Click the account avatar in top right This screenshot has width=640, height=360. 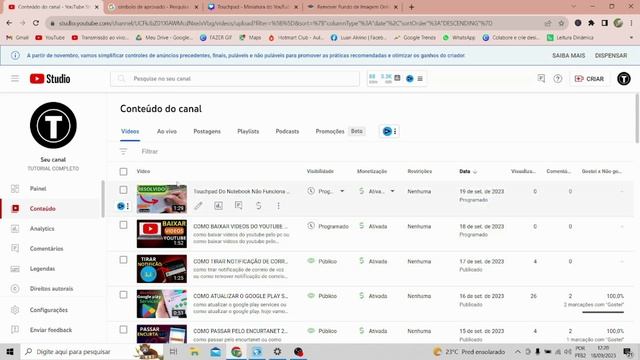point(624,78)
